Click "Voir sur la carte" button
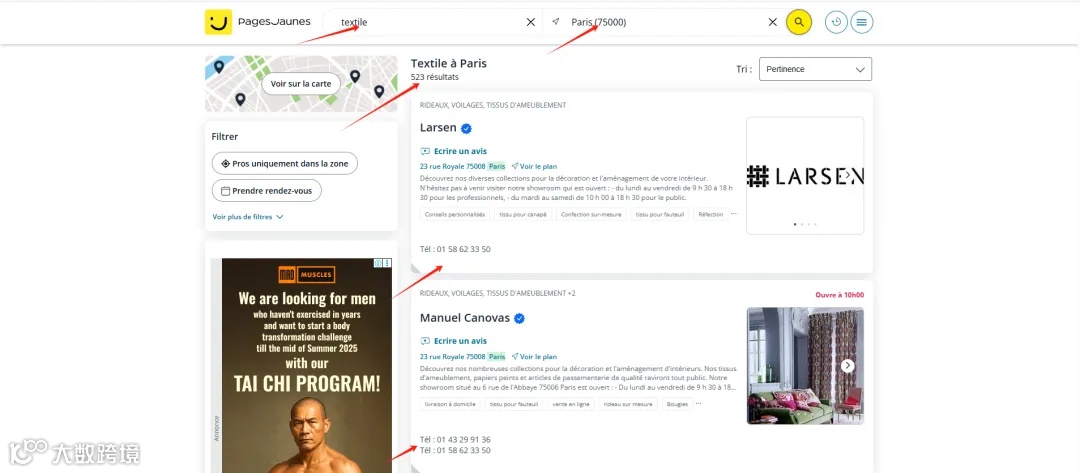 [x=301, y=84]
